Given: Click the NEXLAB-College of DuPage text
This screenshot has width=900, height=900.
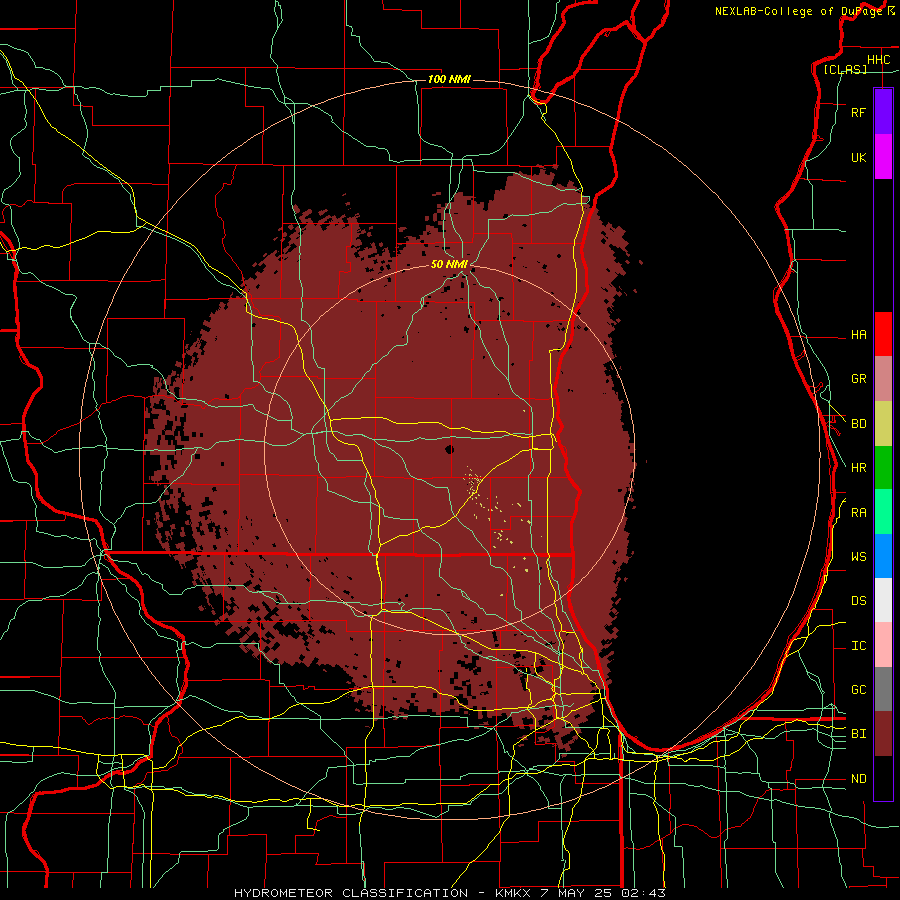Looking at the screenshot, I should [798, 11].
